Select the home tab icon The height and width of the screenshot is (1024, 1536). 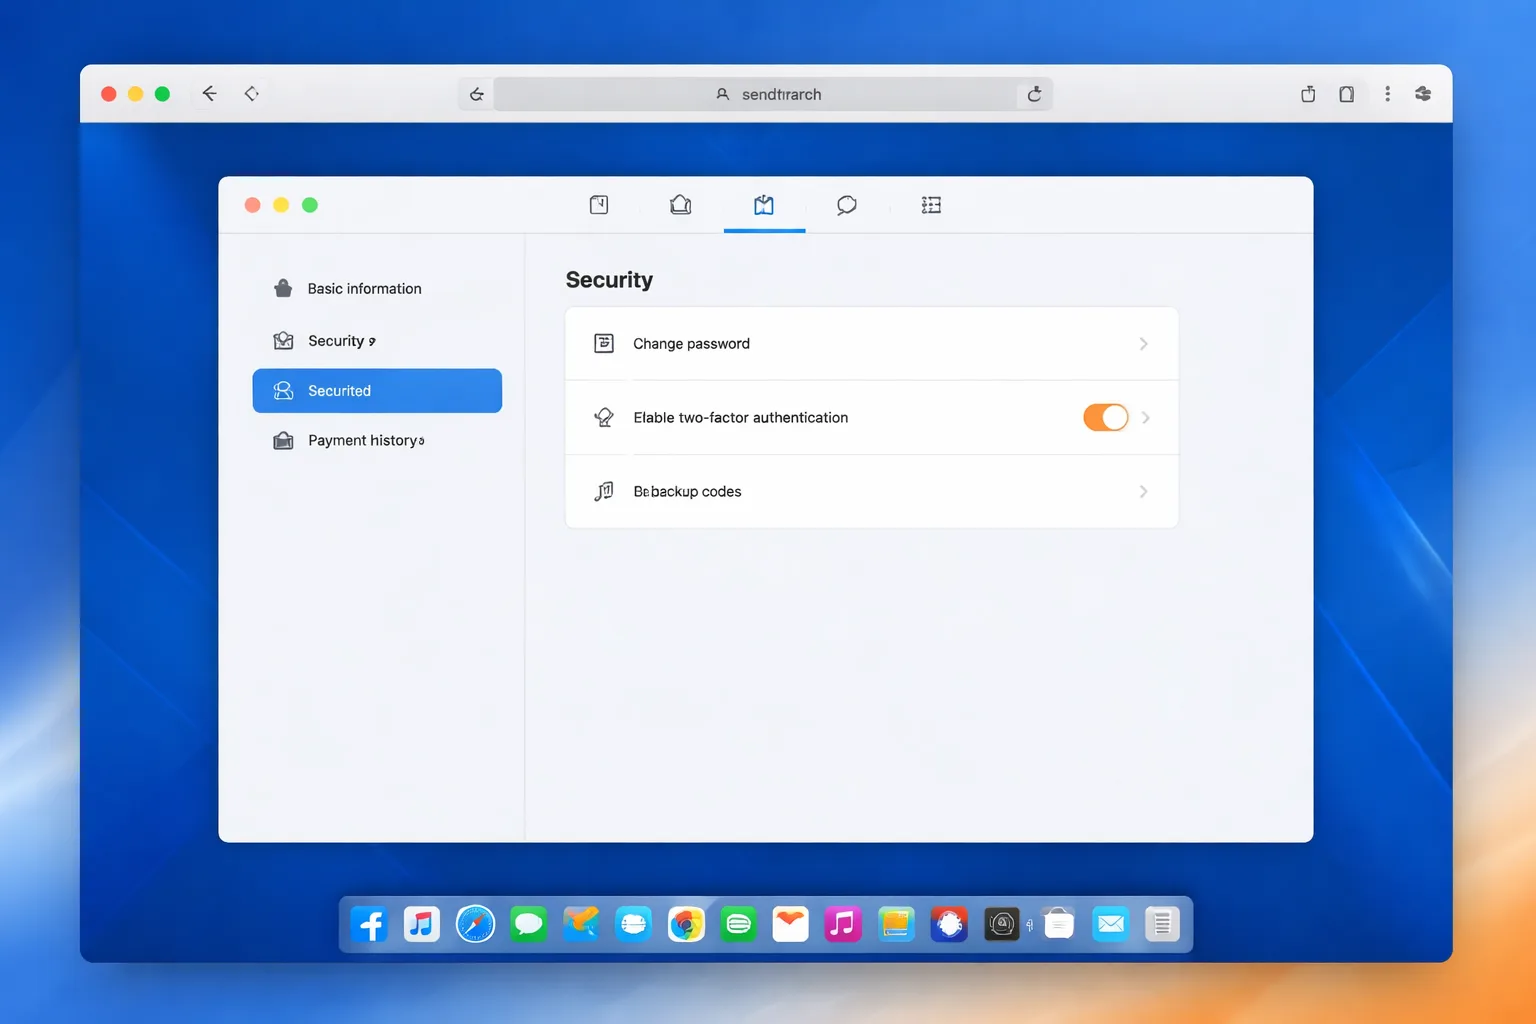click(680, 205)
